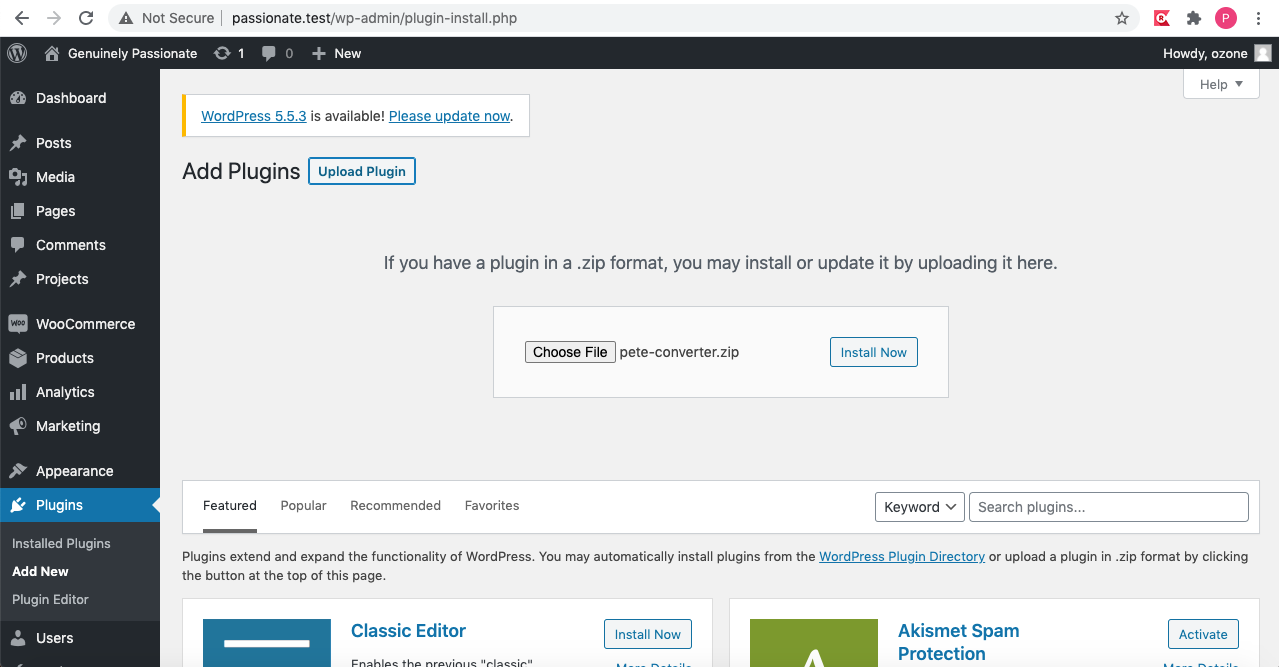Open the WordPress Plugin Directory link

tap(902, 556)
